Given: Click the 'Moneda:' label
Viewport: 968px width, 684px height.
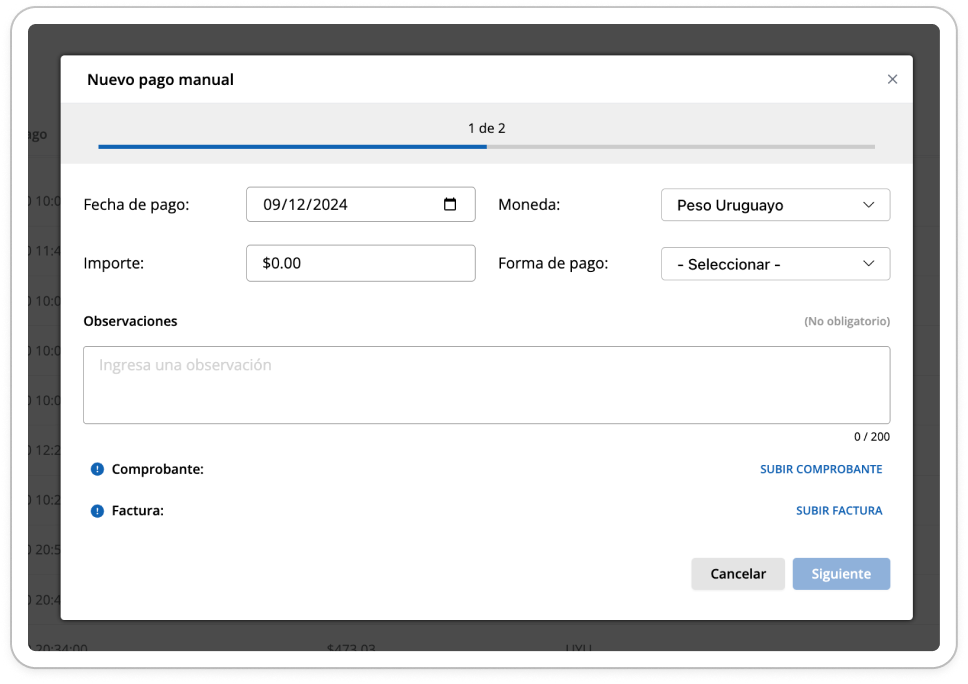Looking at the screenshot, I should point(529,205).
